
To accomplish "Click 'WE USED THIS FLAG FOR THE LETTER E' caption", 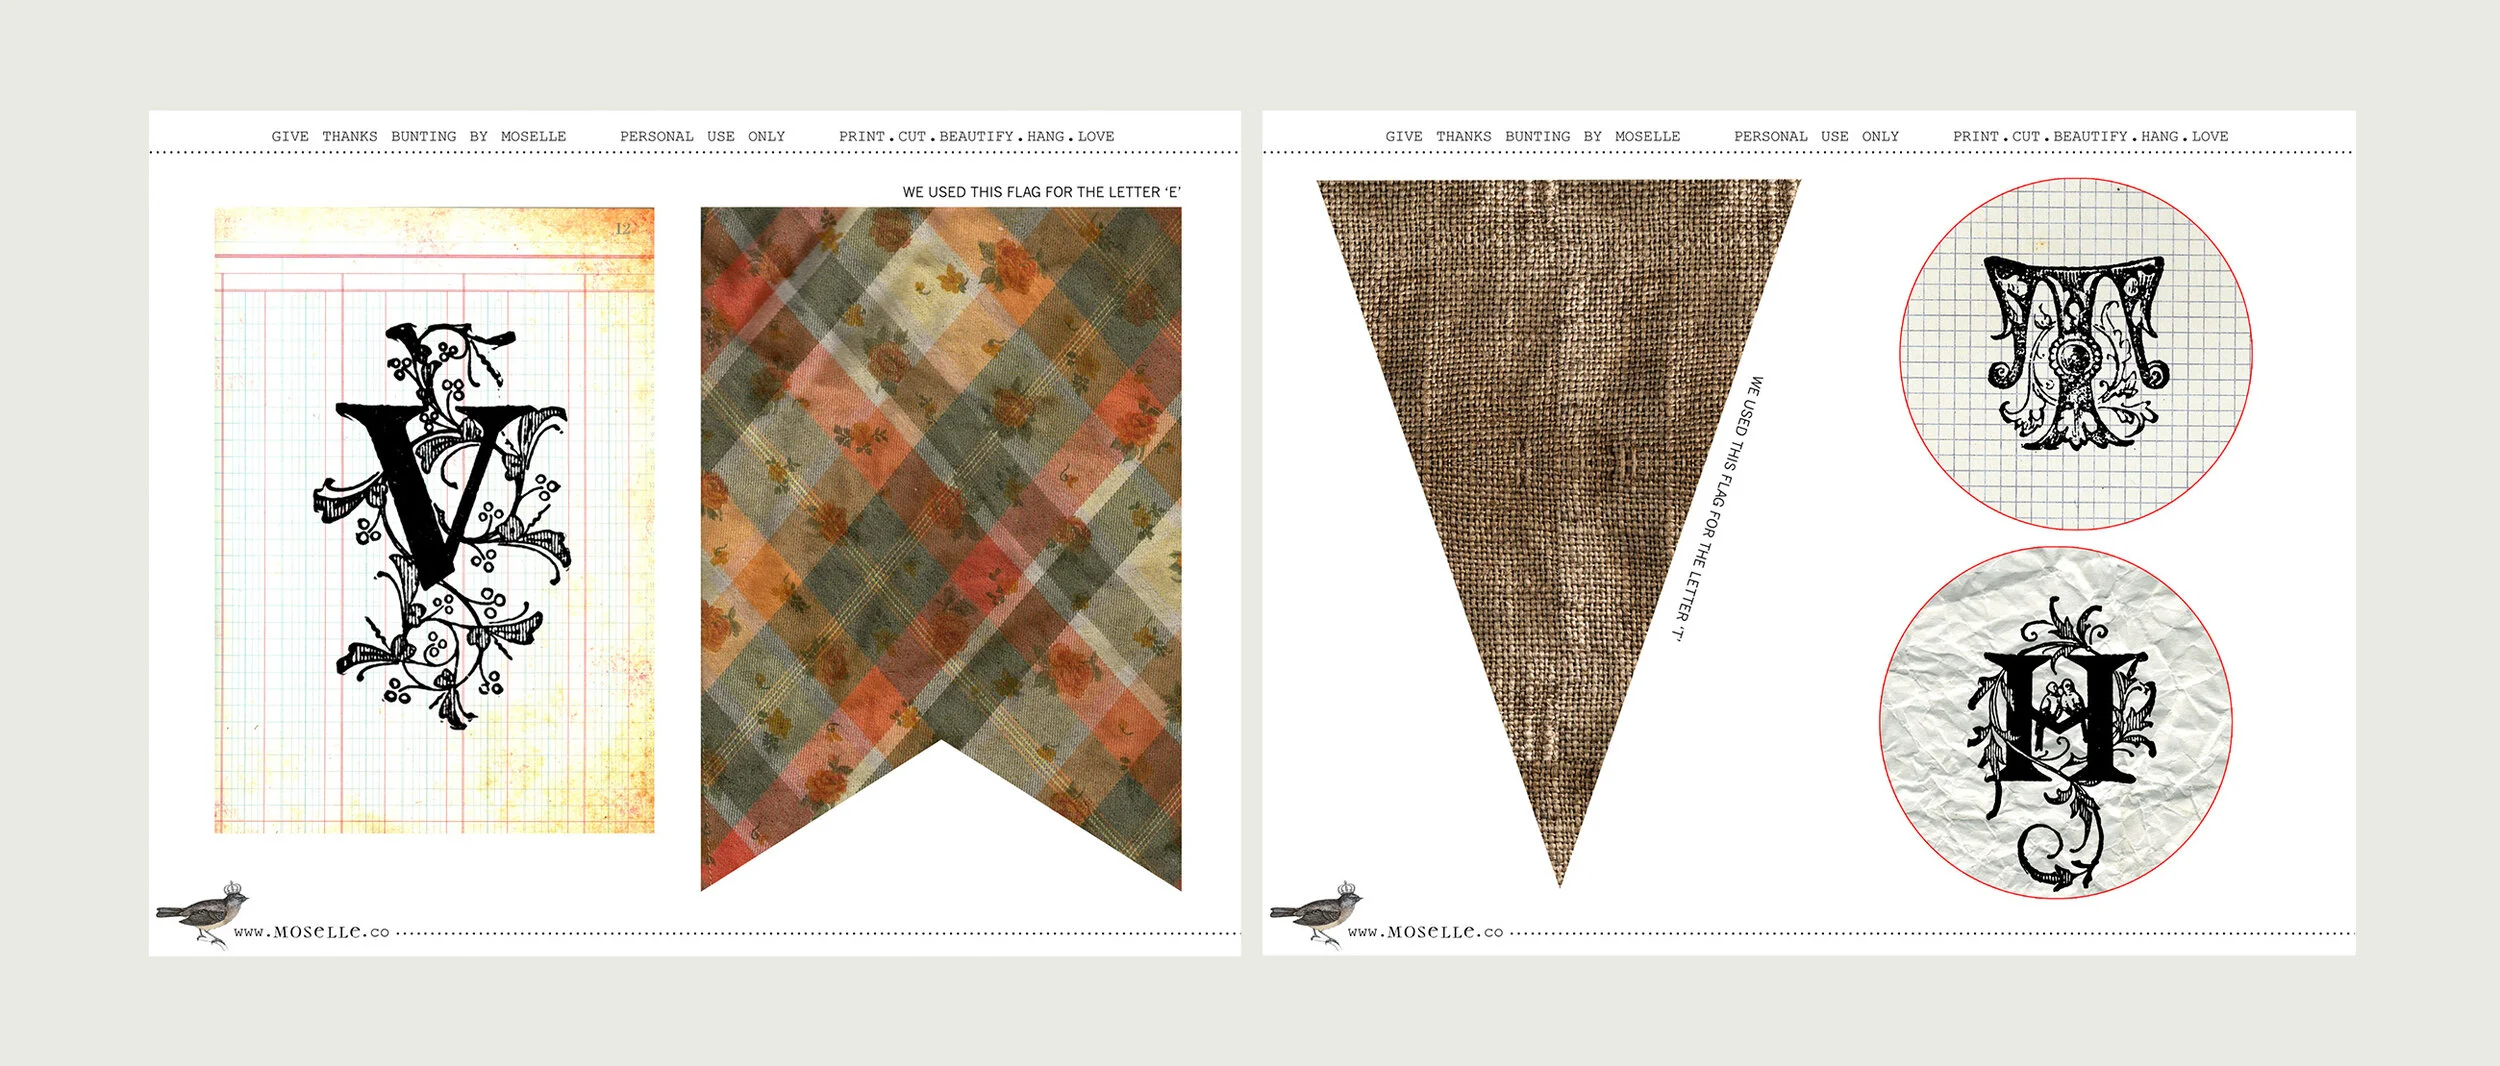I will 1041,192.
